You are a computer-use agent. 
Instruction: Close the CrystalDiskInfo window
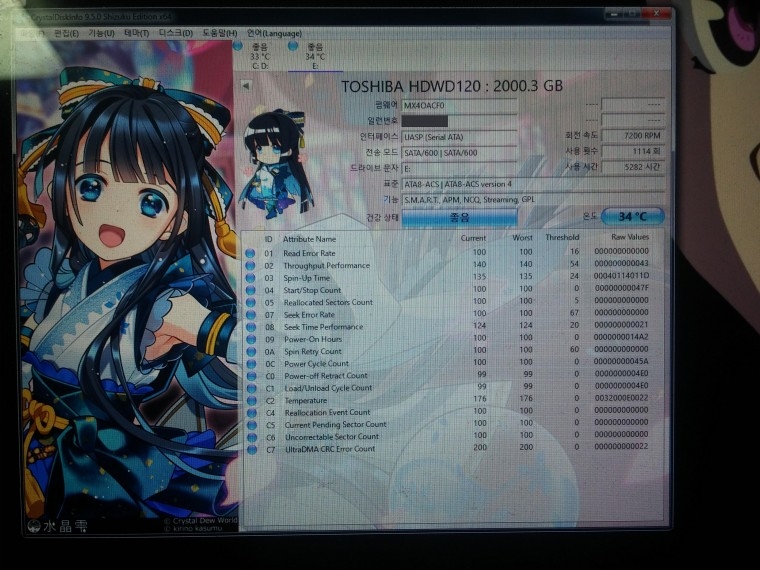(656, 14)
